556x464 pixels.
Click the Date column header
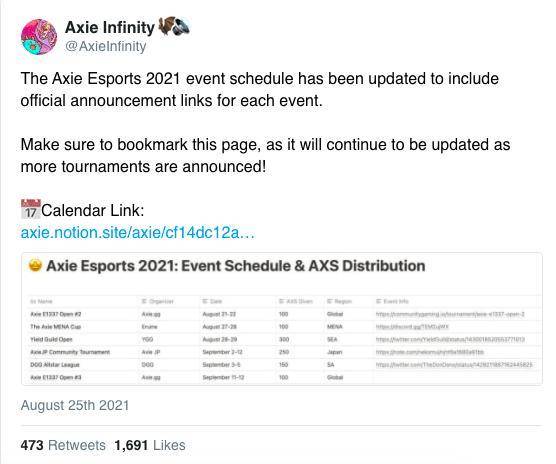(212, 301)
